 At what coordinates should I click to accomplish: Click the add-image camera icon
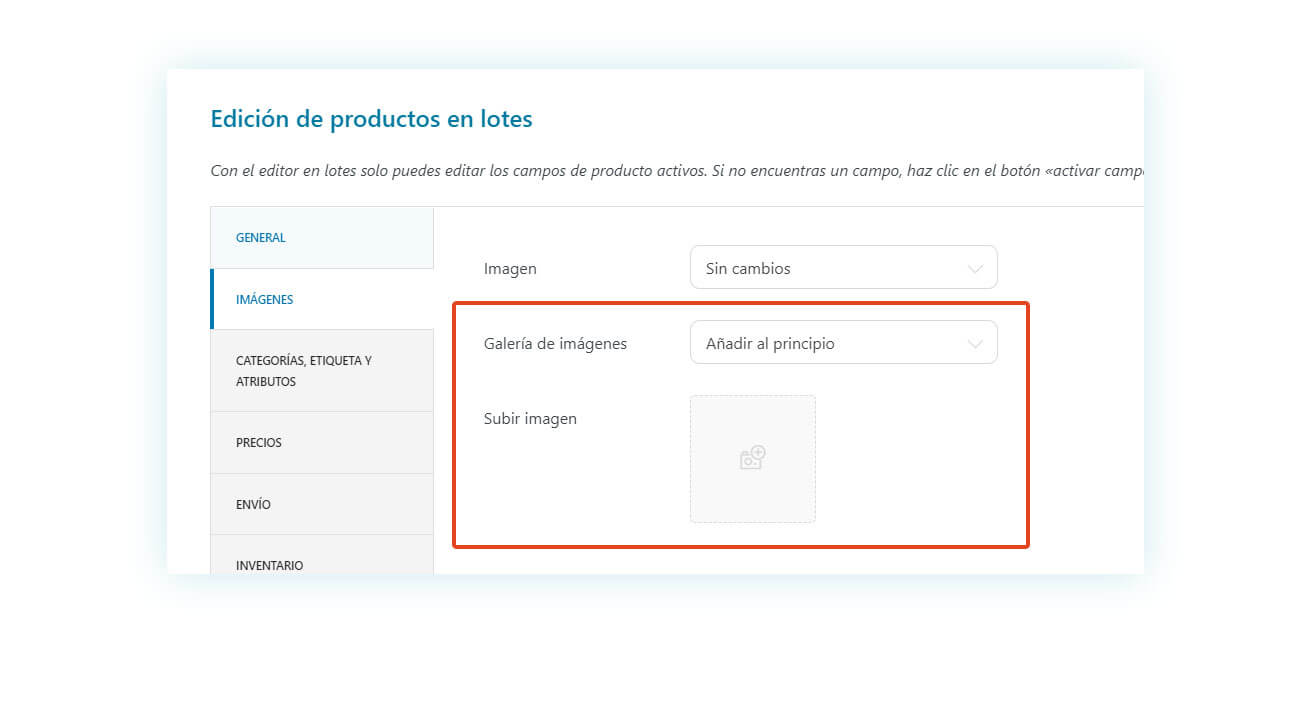[x=753, y=458]
